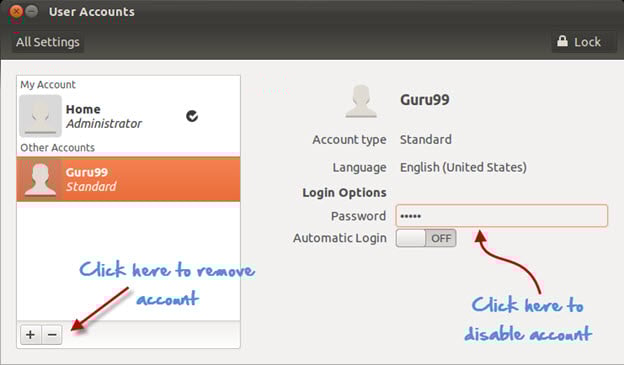Click the Password field to change it

[501, 216]
